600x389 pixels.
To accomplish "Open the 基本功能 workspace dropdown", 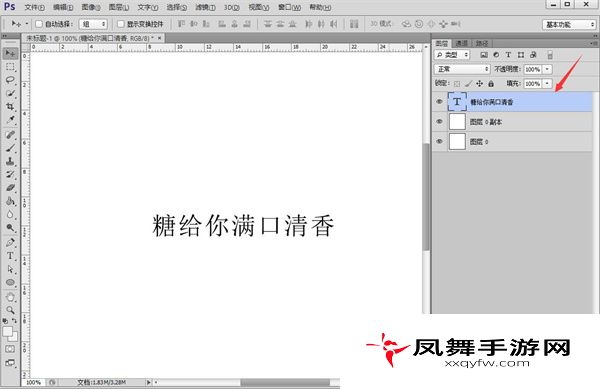I will click(569, 24).
